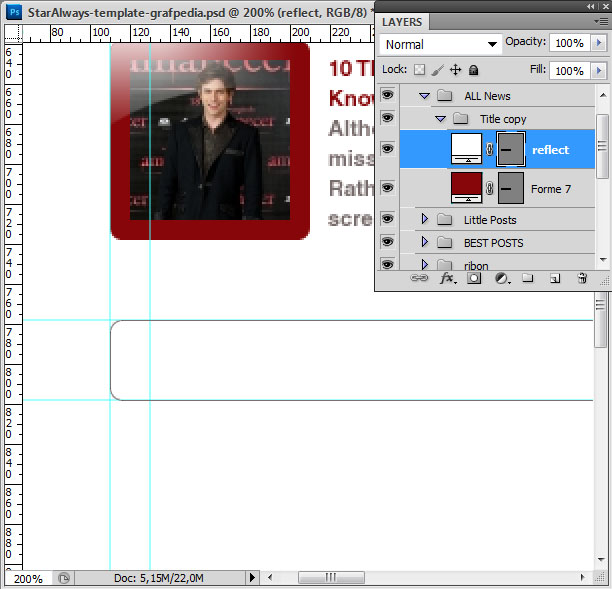This screenshot has height=589, width=612.
Task: Click the status bar preview icon
Action: click(x=64, y=578)
